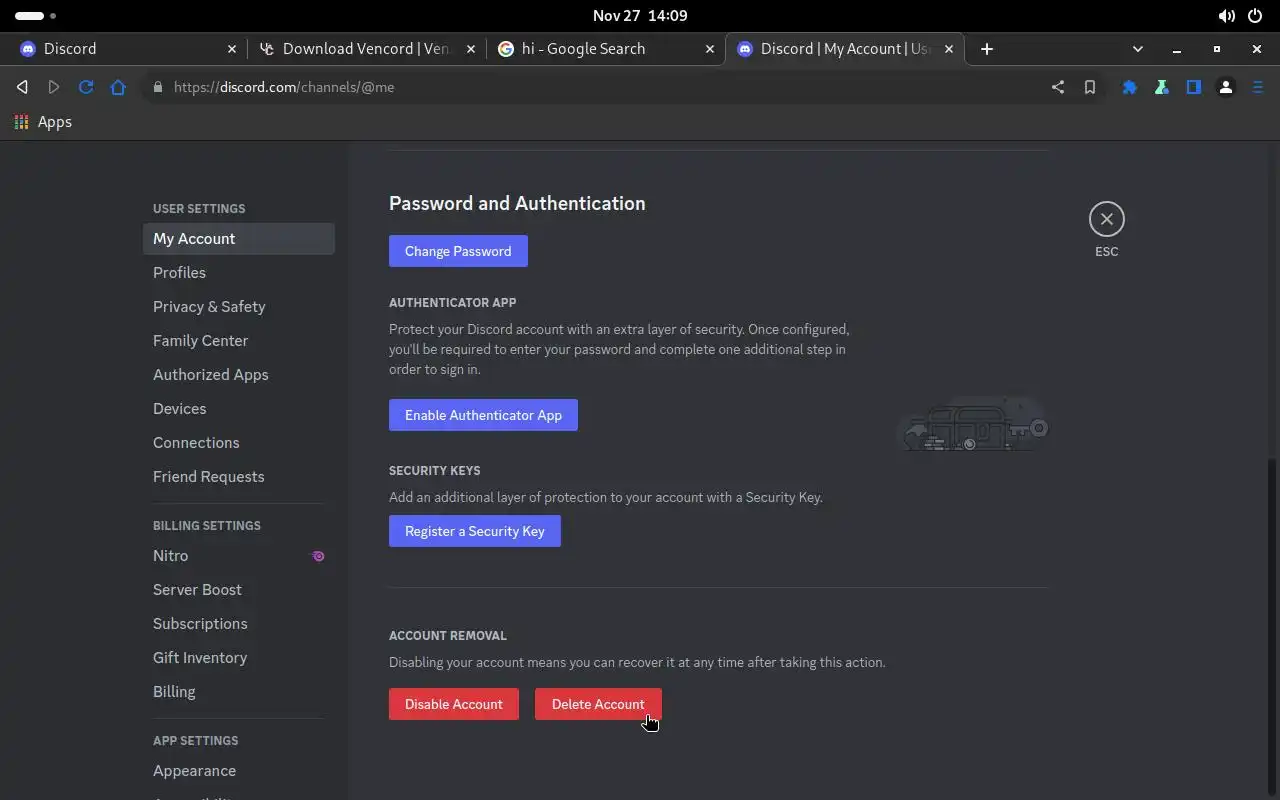Open the system volume indicator
Image resolution: width=1280 pixels, height=800 pixels.
[1226, 16]
